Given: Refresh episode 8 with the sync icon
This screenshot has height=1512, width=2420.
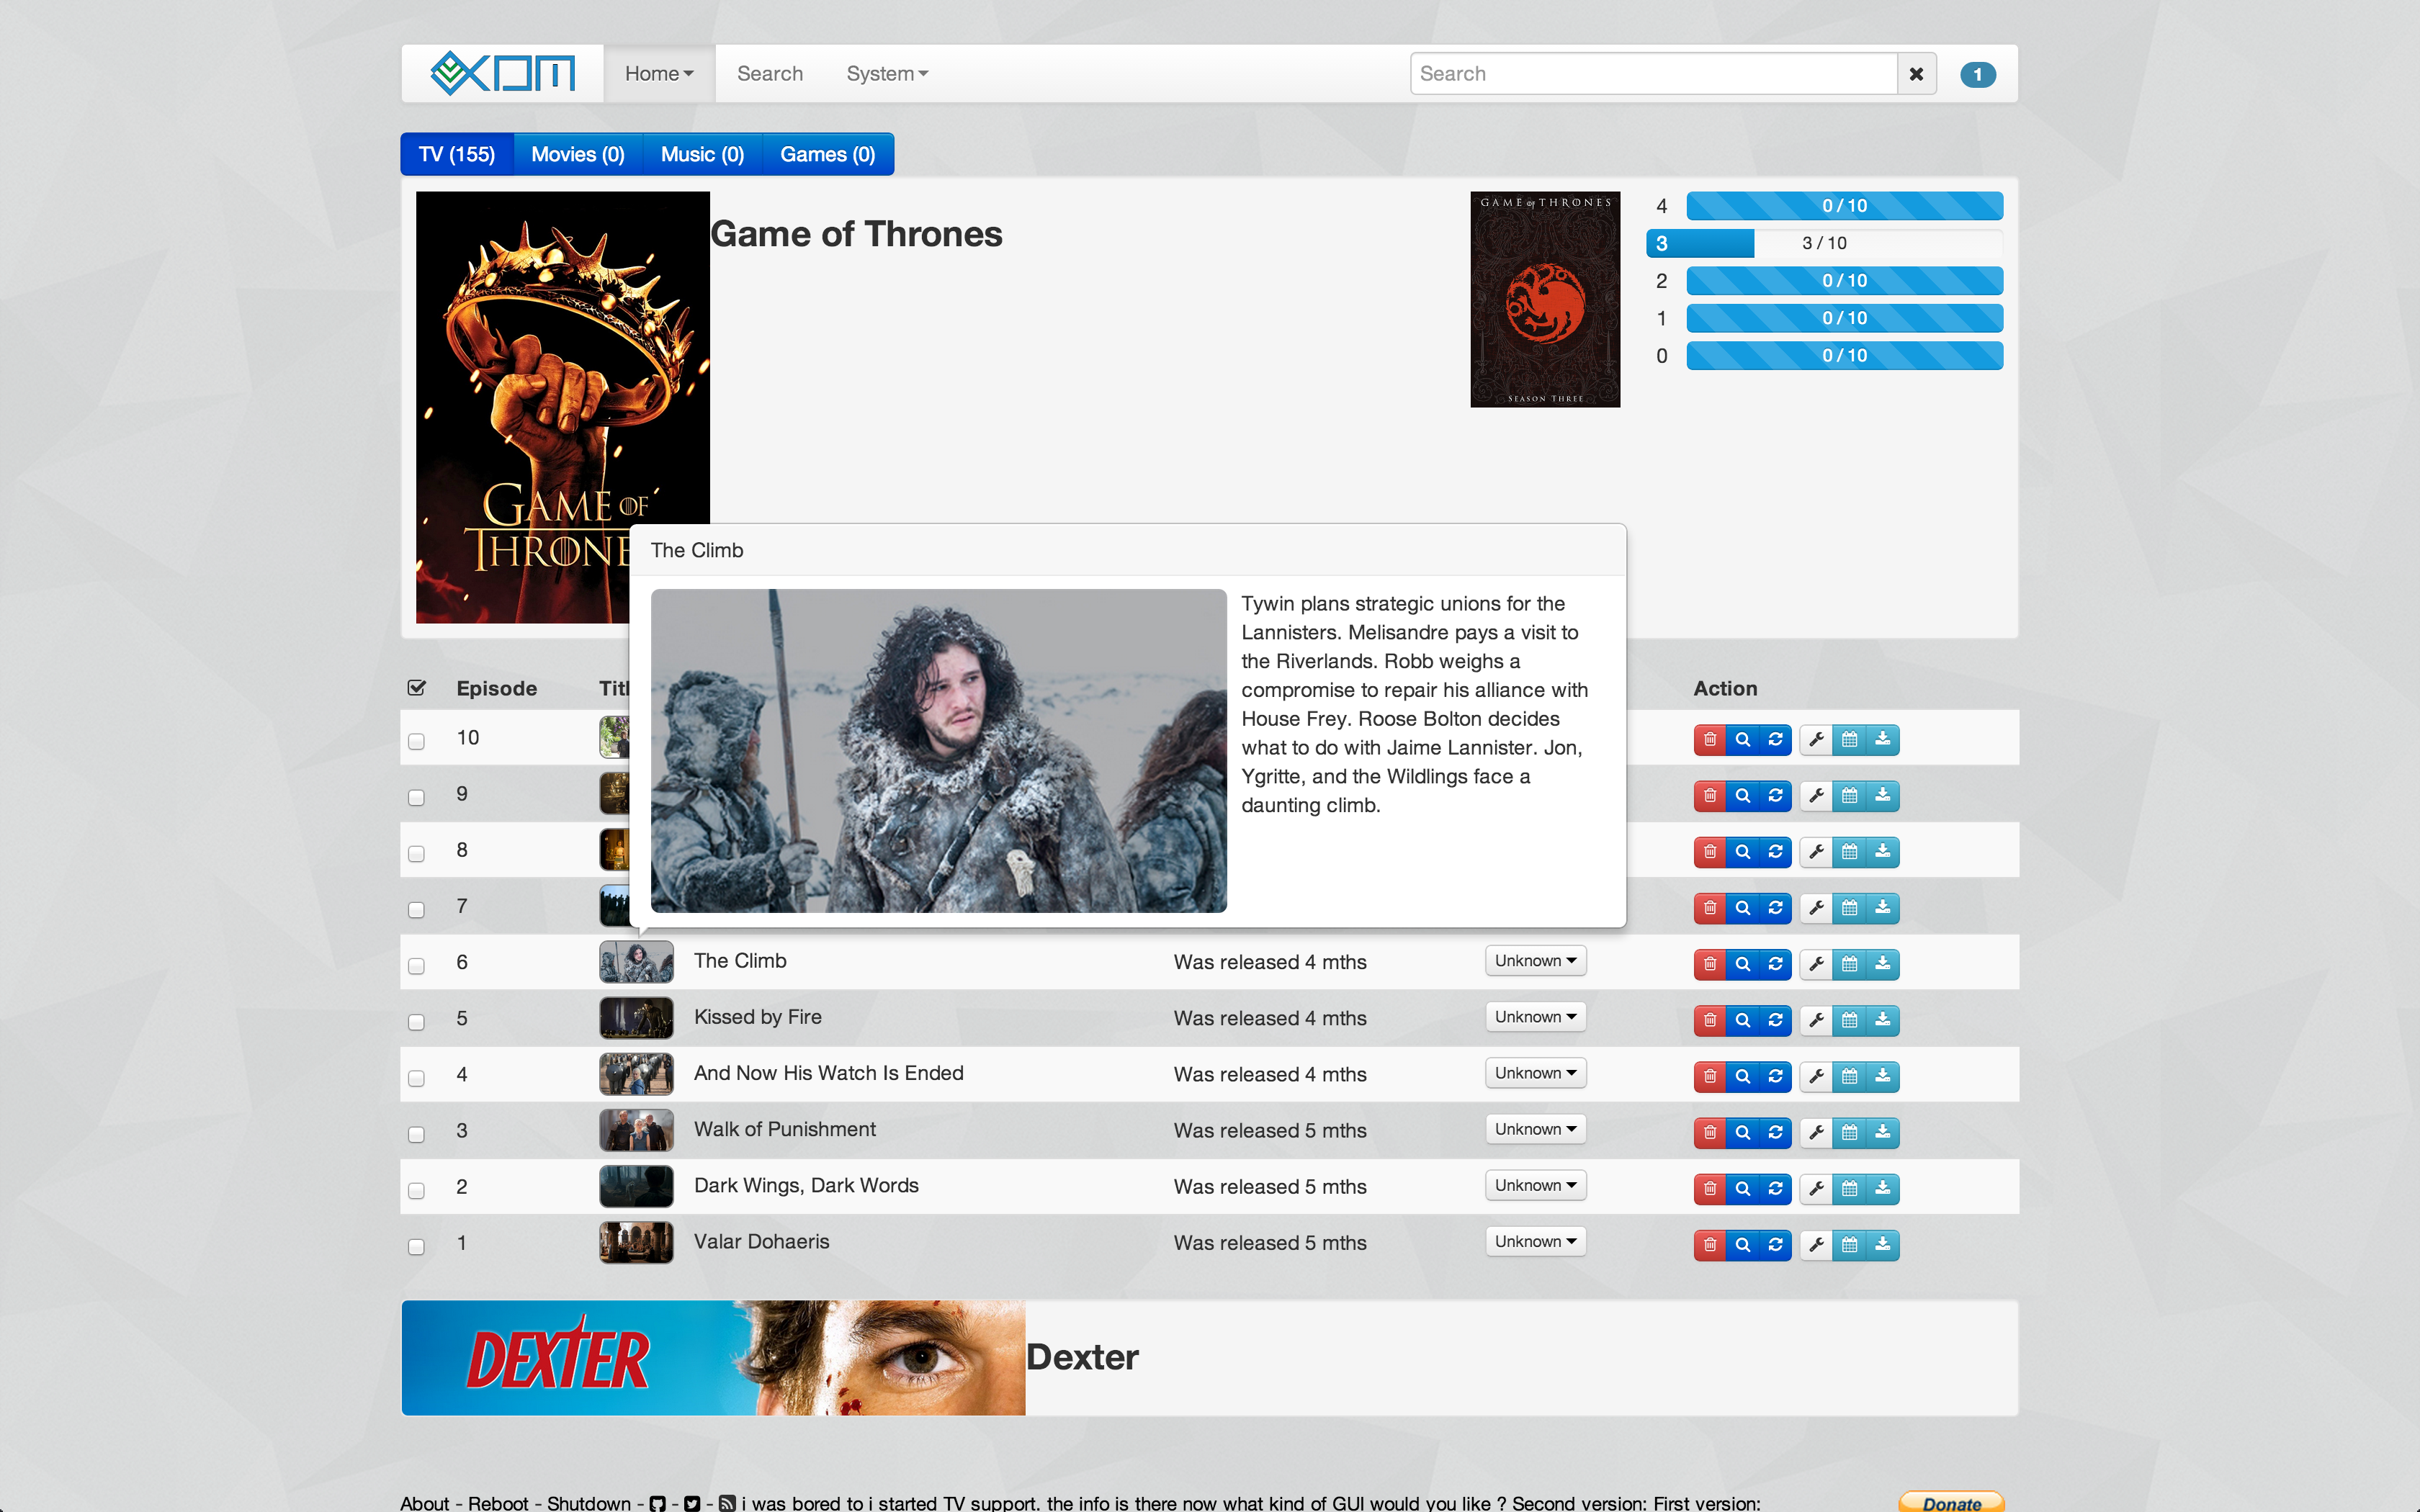Looking at the screenshot, I should coord(1776,852).
